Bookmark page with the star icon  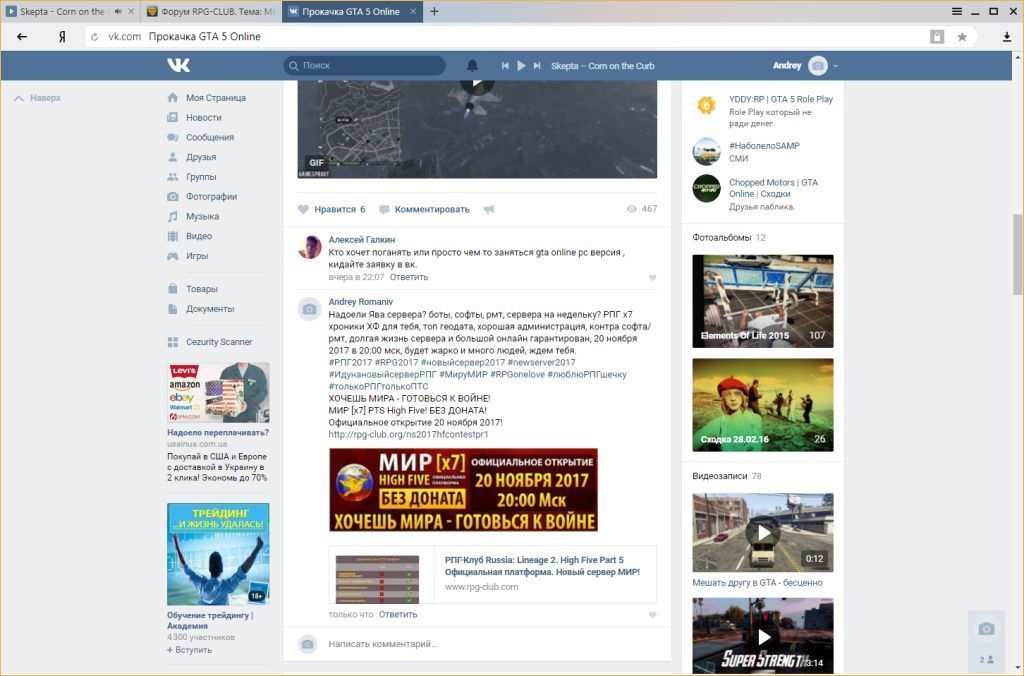click(x=962, y=37)
